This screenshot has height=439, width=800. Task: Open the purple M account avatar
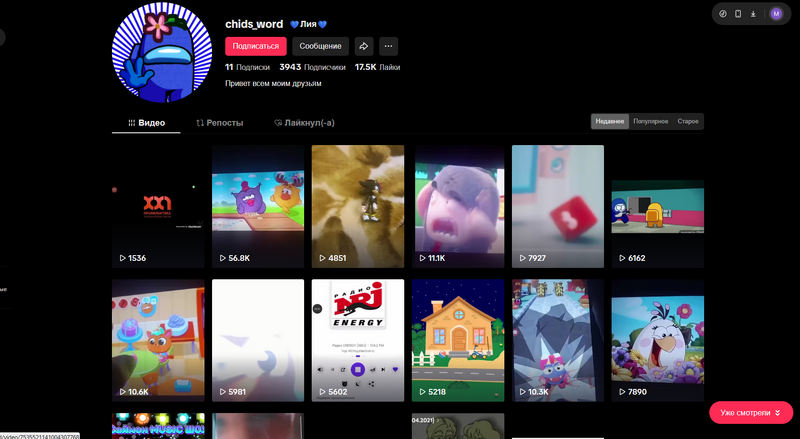tap(776, 14)
